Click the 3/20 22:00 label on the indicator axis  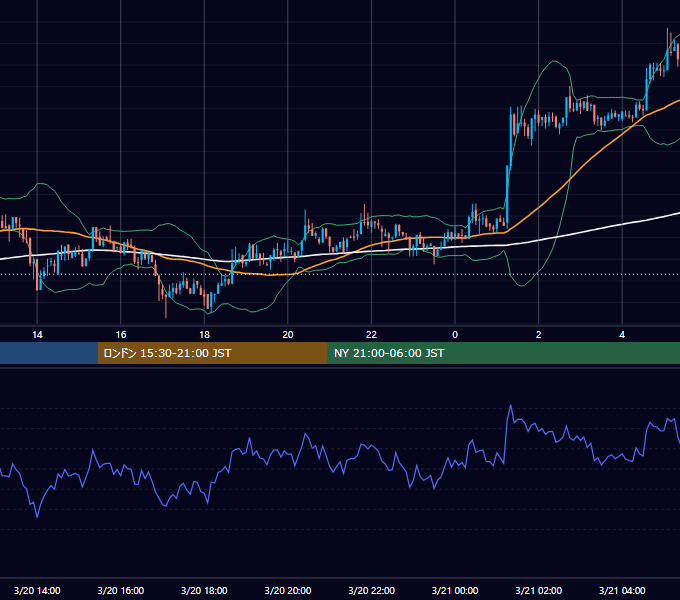point(372,590)
